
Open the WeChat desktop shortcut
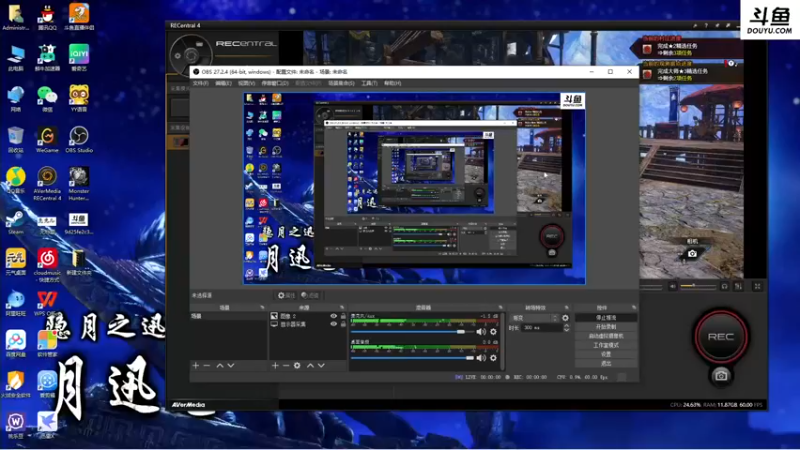(x=47, y=98)
